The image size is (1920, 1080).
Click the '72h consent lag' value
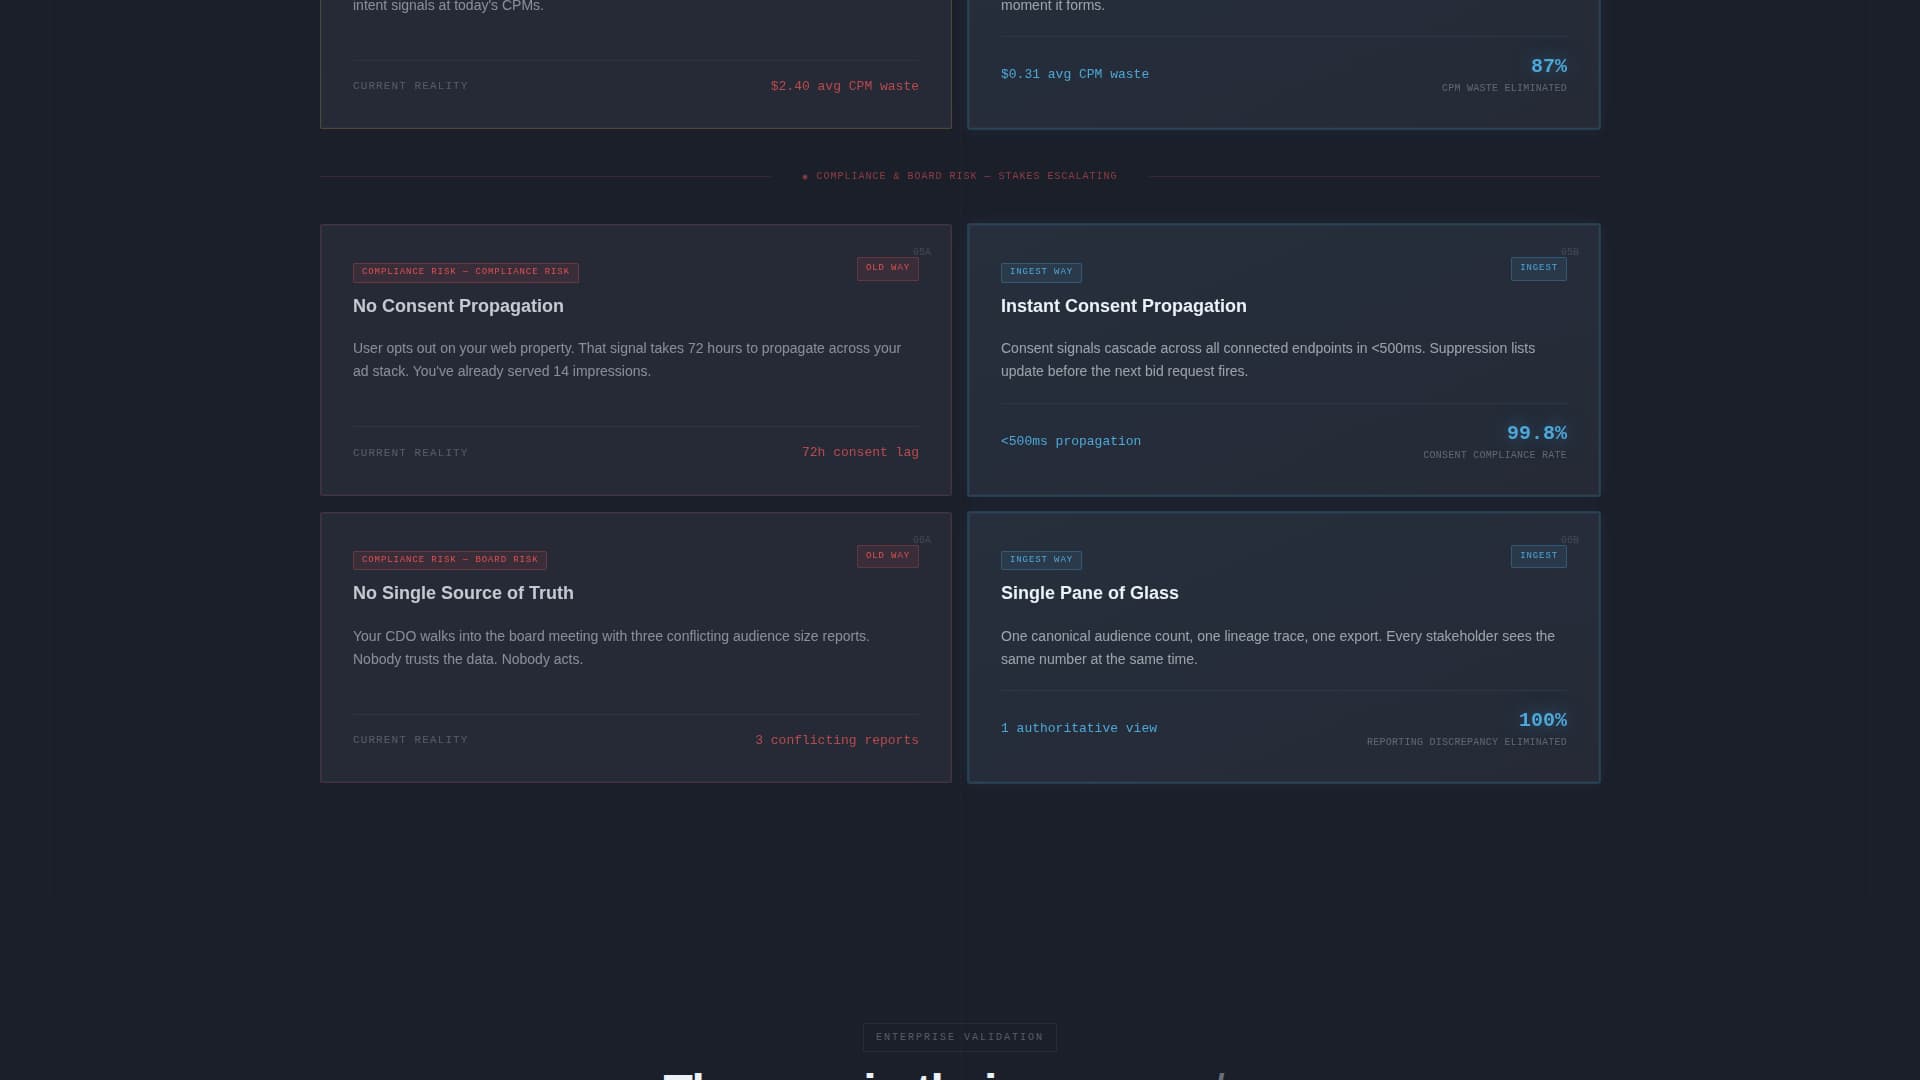[x=860, y=452]
